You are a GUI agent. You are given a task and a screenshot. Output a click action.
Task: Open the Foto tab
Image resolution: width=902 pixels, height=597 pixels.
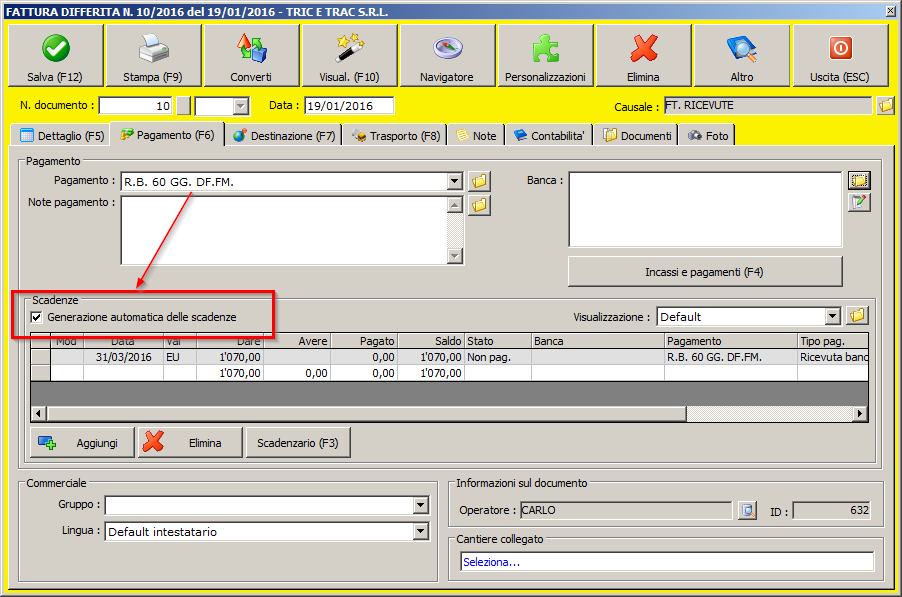(x=708, y=136)
